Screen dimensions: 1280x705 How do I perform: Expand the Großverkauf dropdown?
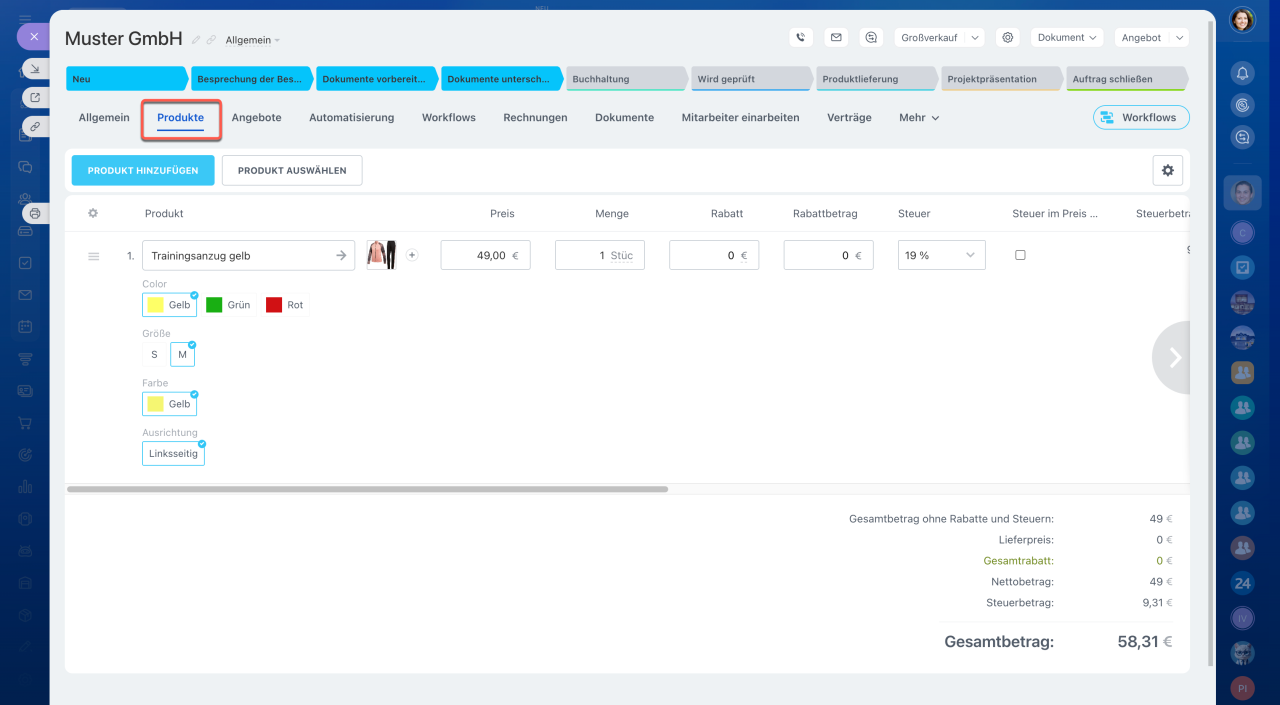[x=939, y=38]
